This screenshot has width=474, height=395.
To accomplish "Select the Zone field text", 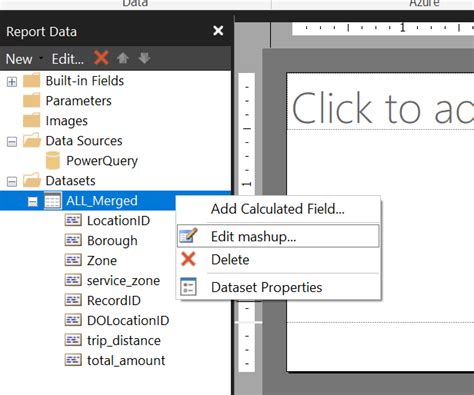I will coord(102,261).
